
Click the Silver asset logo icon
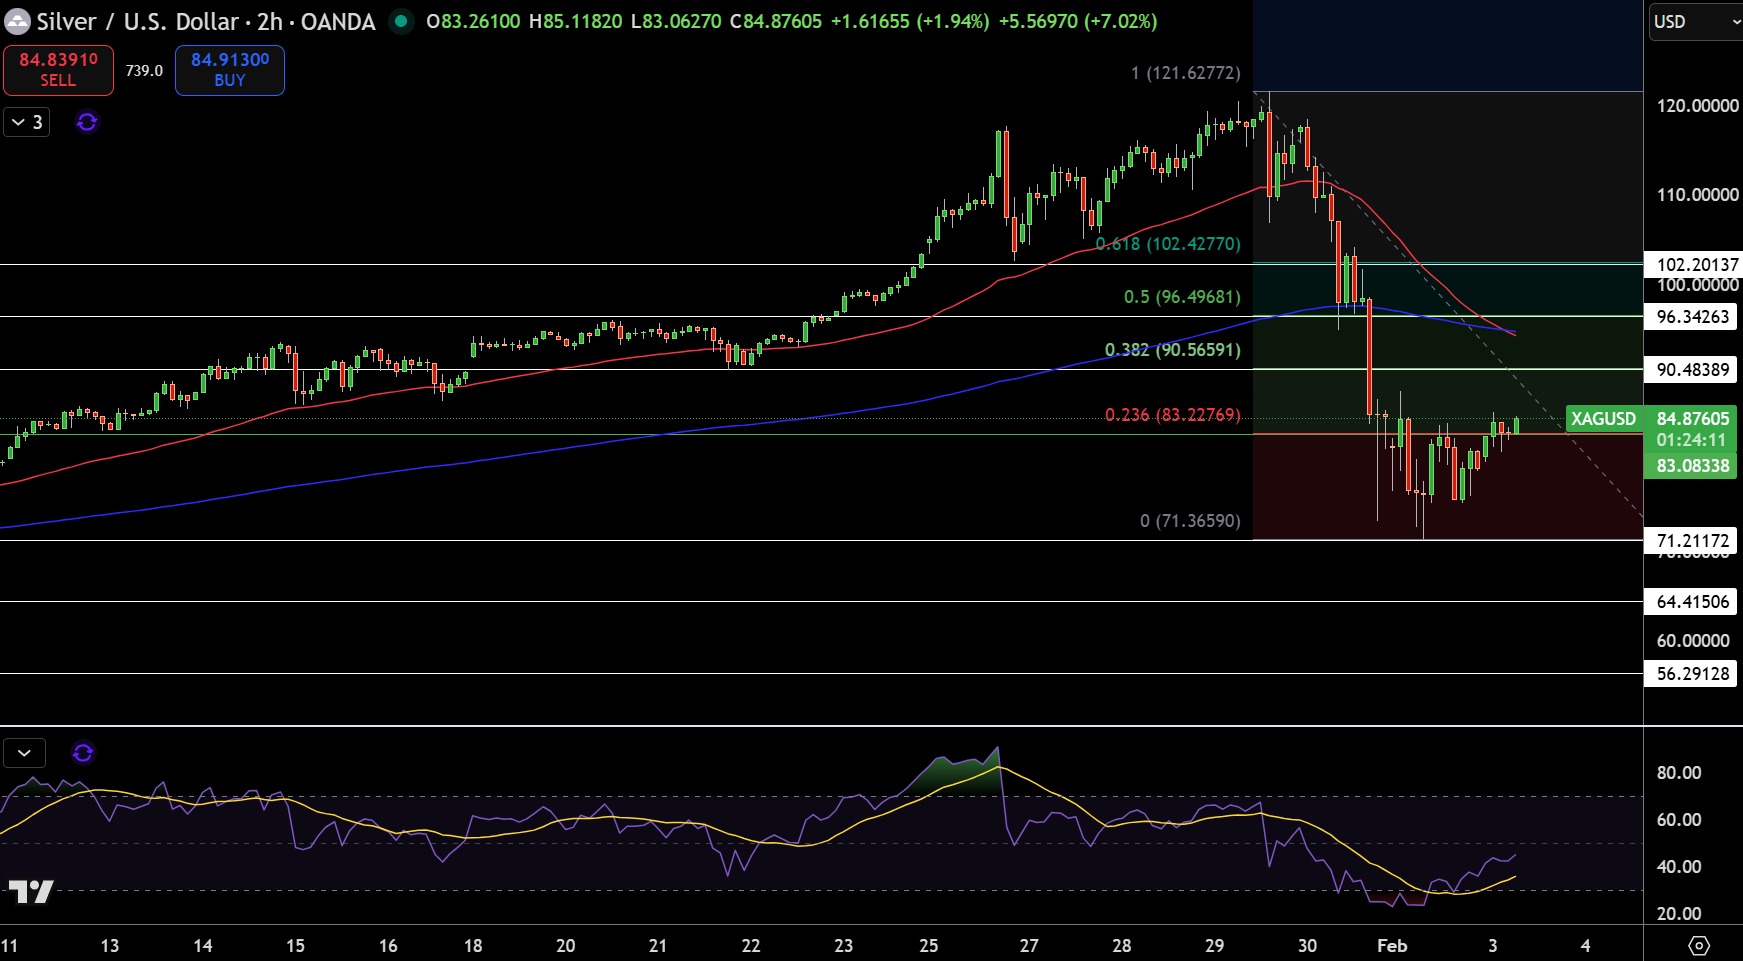[16, 20]
